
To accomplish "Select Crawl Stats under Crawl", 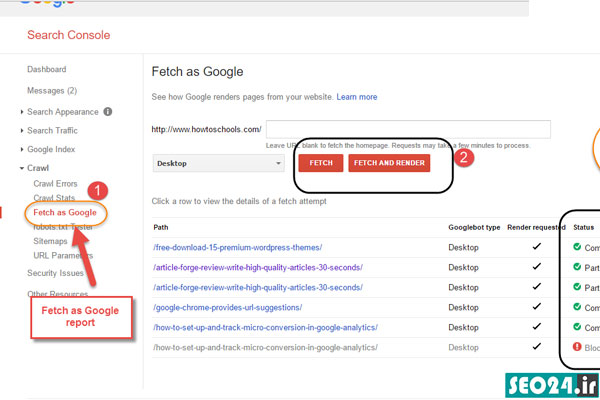I will pos(54,198).
